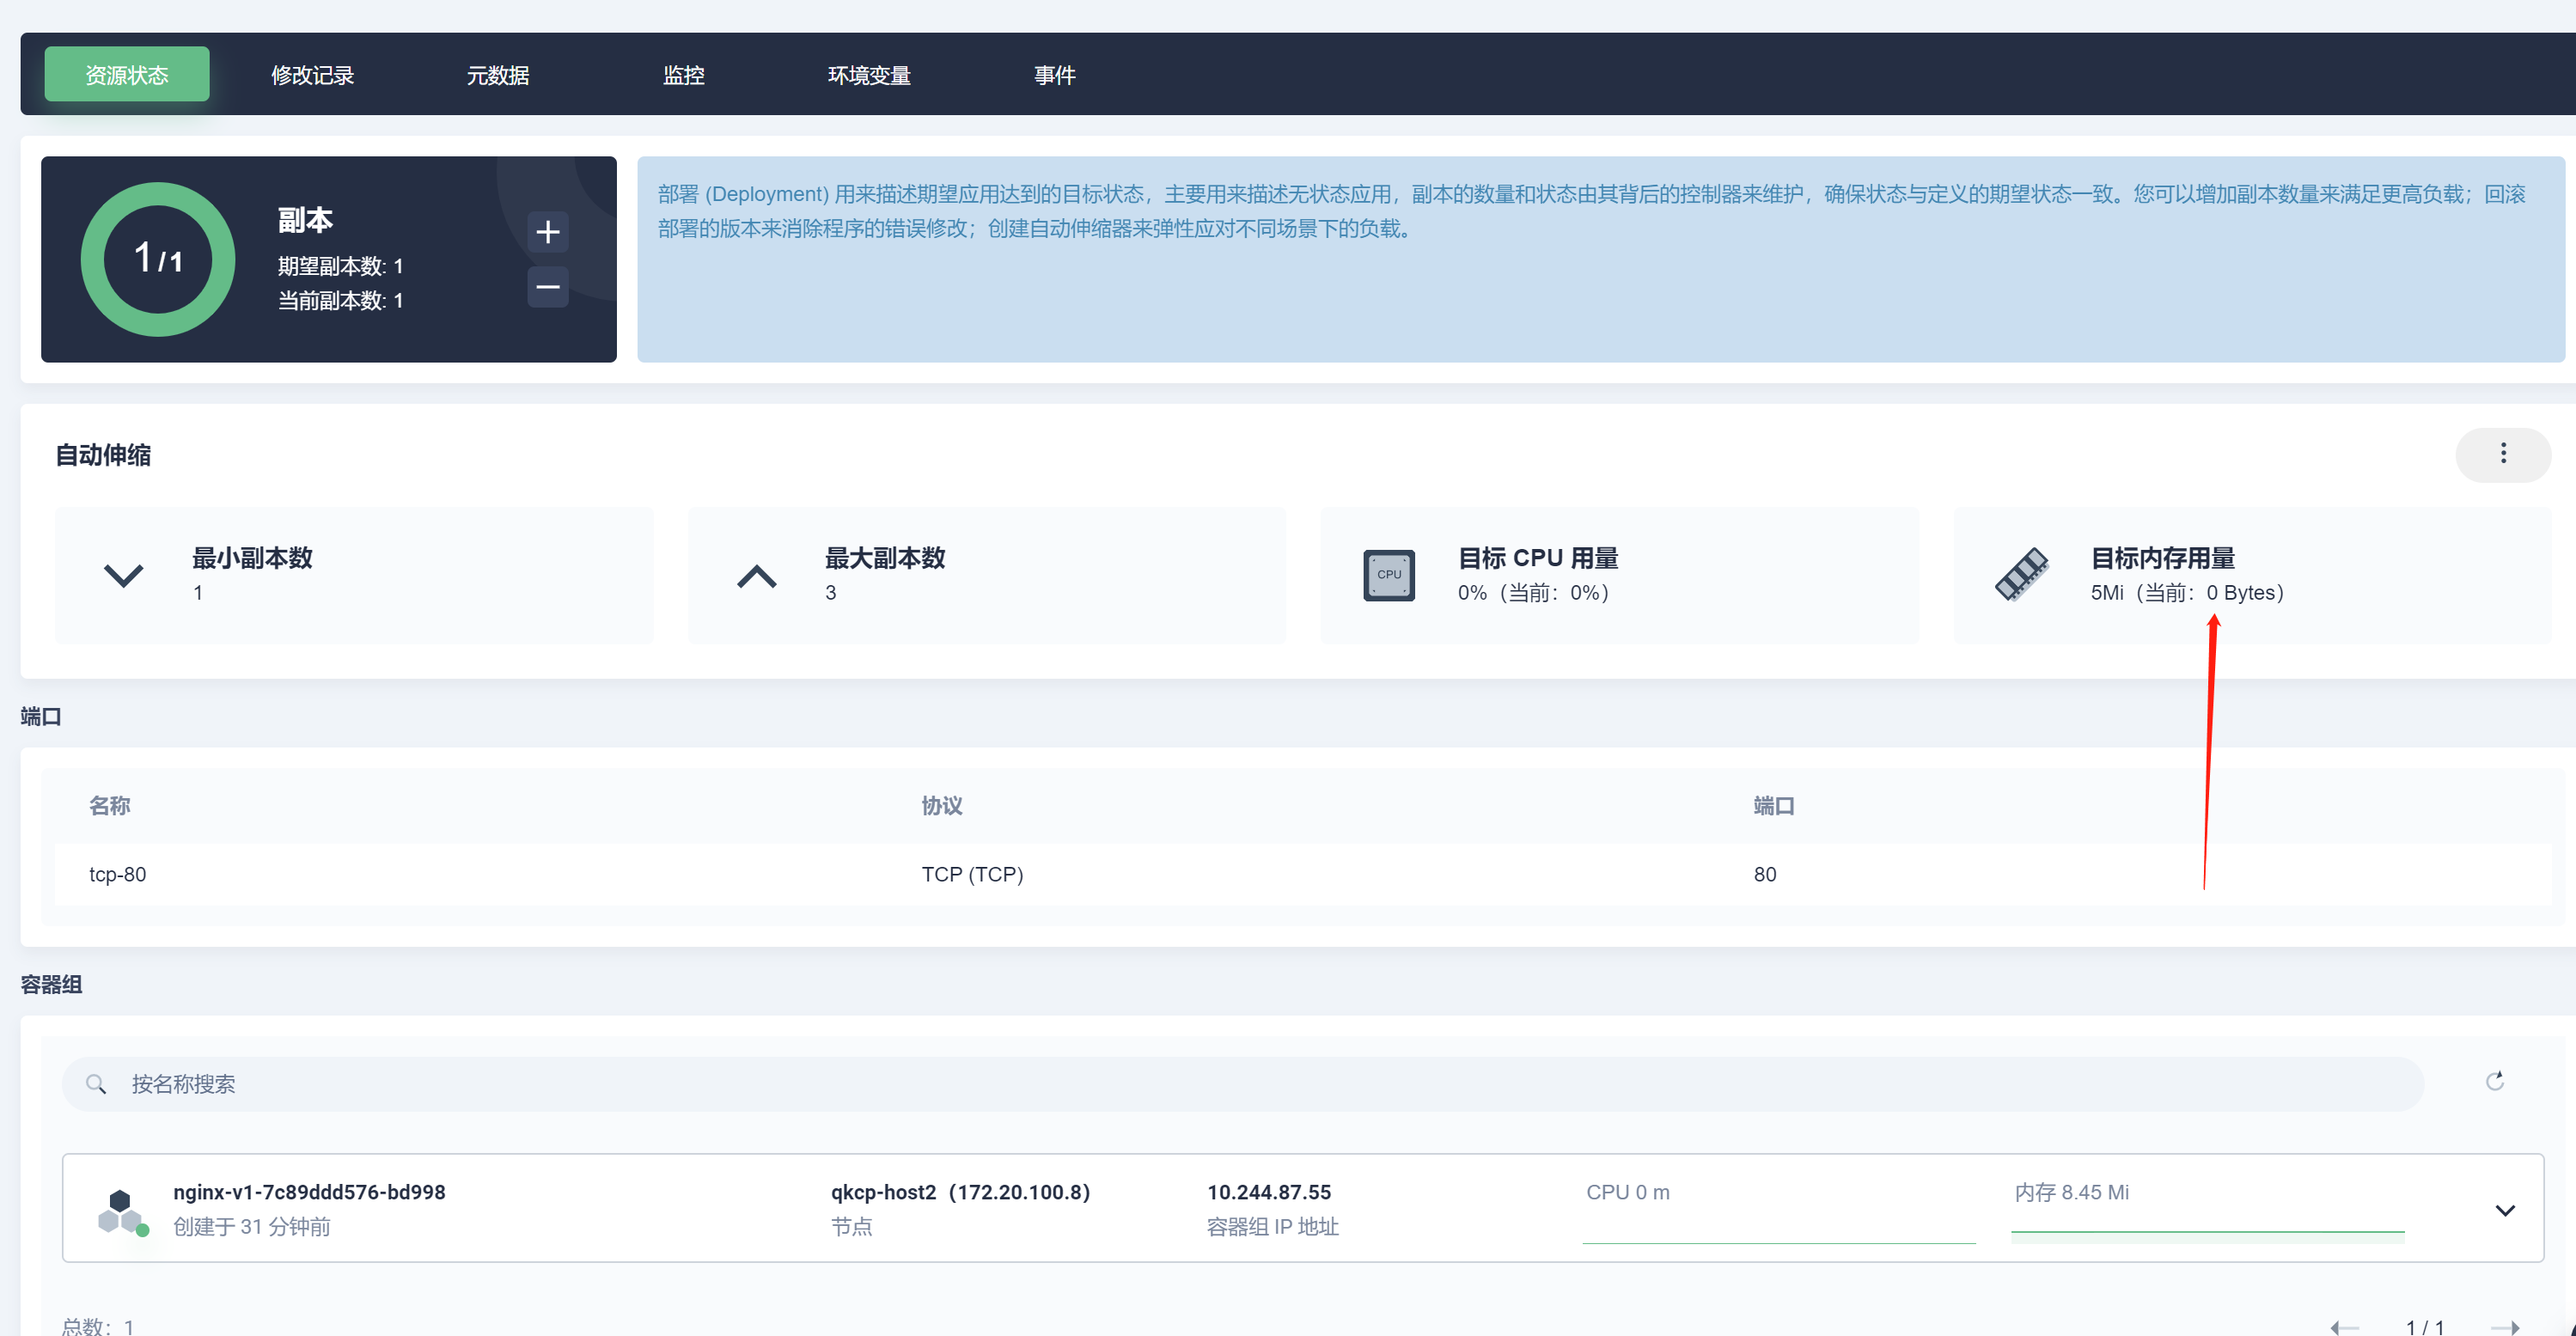Open autoscaling three-dot more menu
This screenshot has height=1336, width=2576.
point(2502,454)
